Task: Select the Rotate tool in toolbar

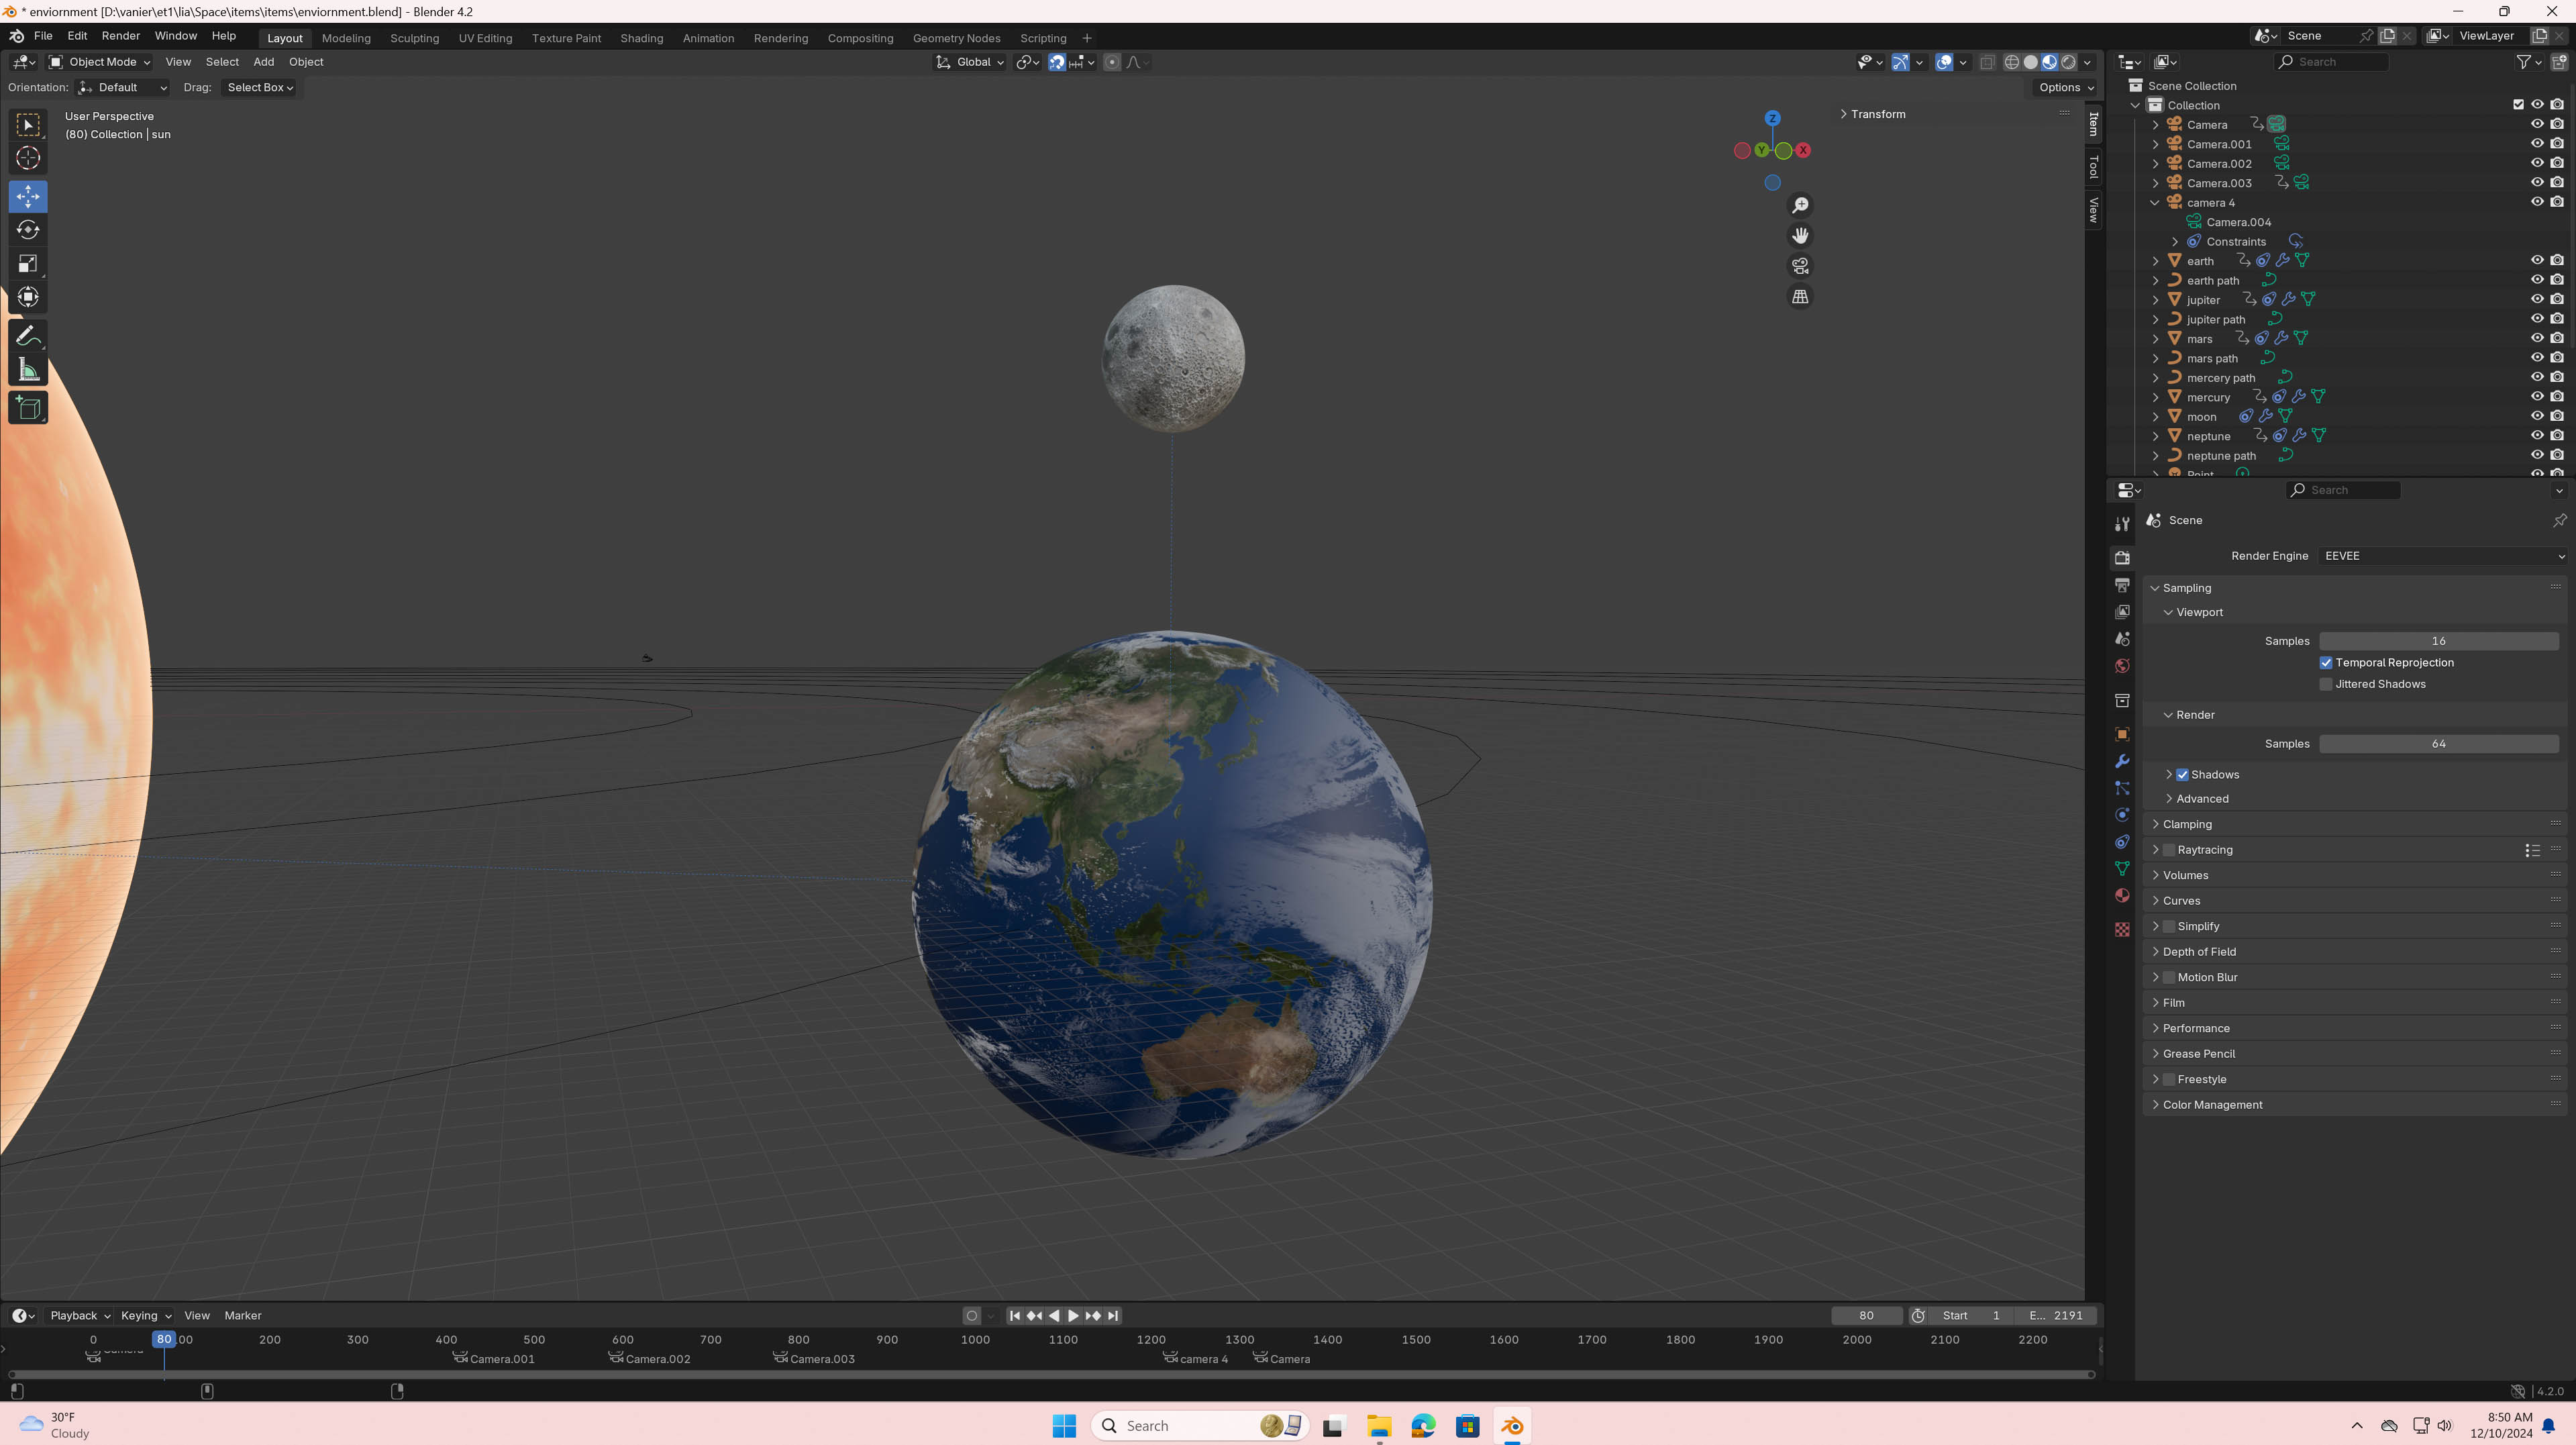Action: click(28, 230)
